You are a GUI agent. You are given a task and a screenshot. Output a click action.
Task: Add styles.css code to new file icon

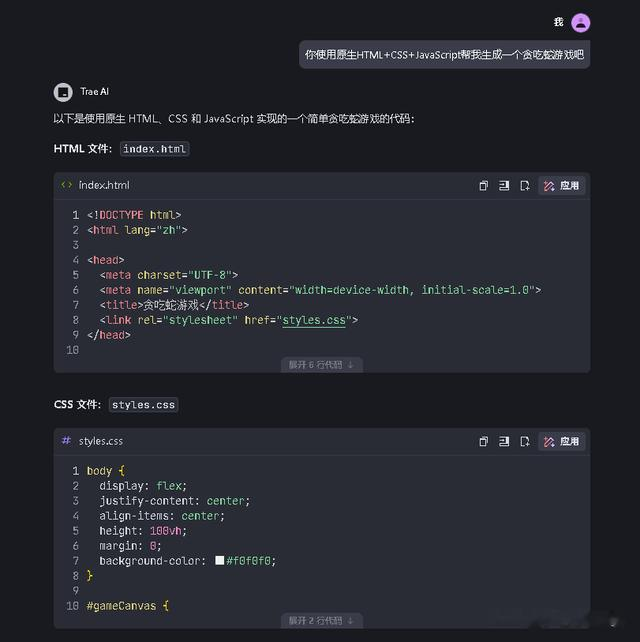coord(525,441)
